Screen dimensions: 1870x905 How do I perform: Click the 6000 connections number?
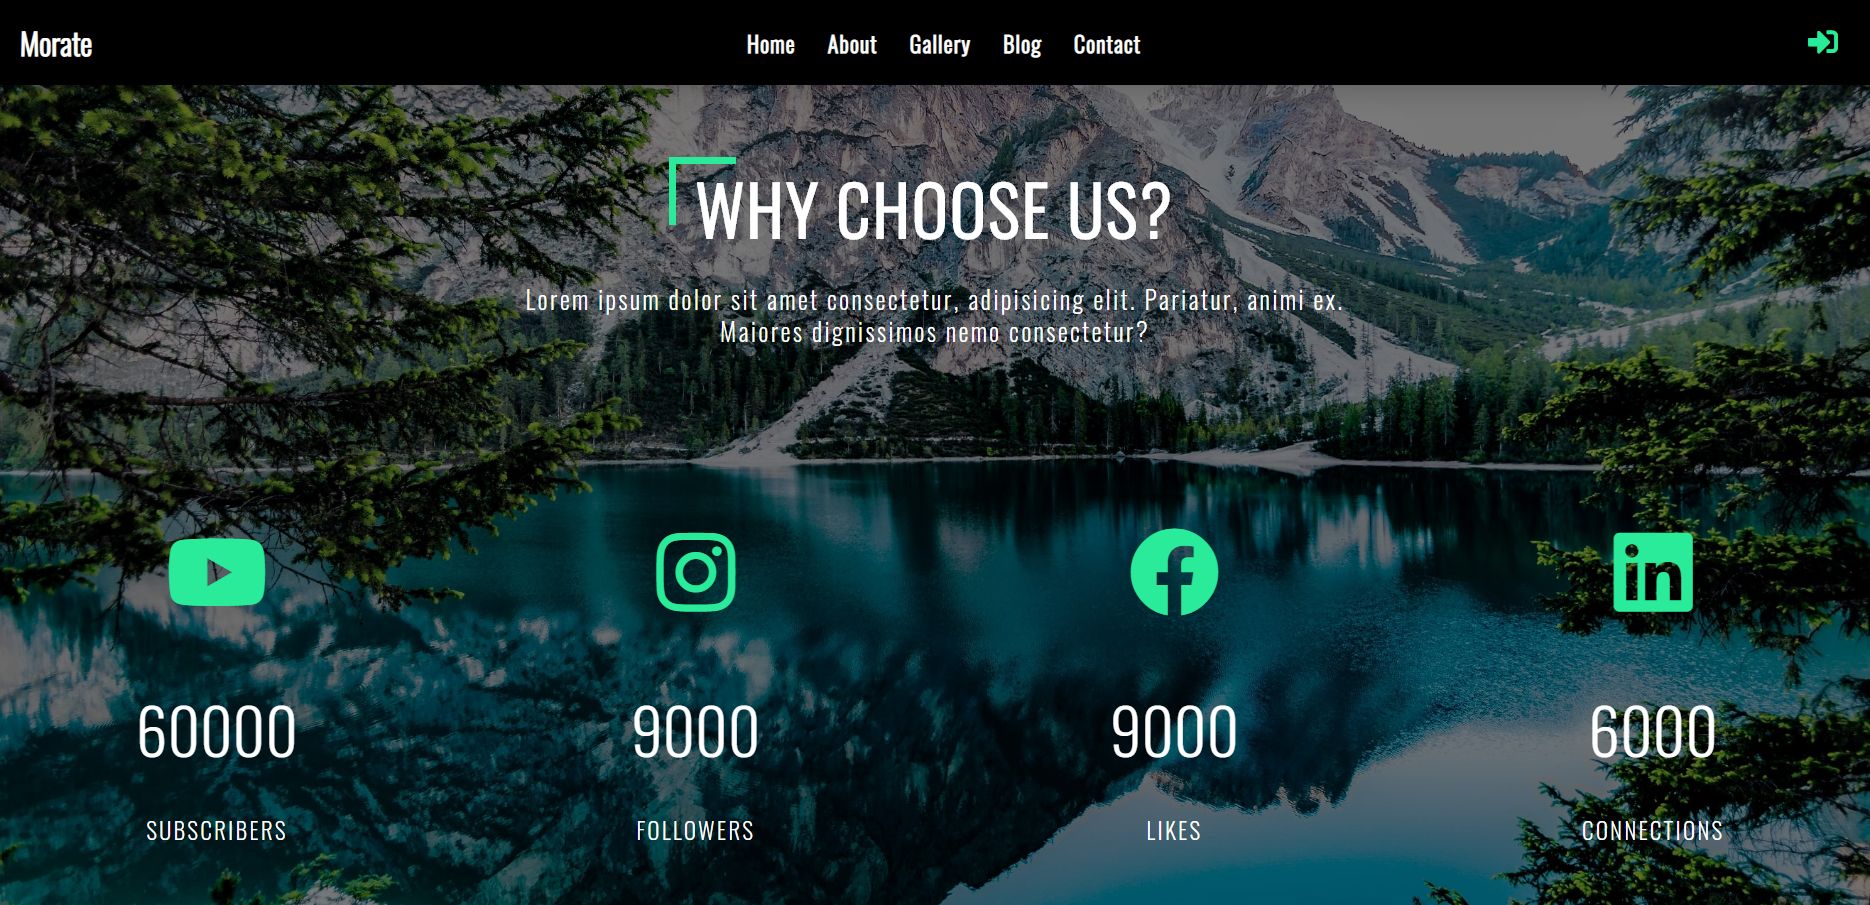1653,731
